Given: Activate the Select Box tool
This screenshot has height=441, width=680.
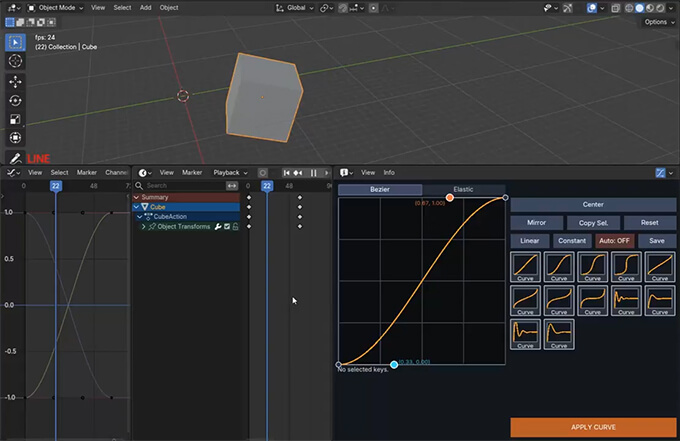Looking at the screenshot, I should pos(15,42).
